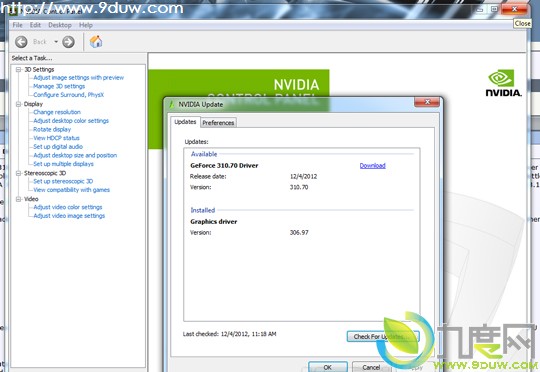Viewport: 540px width, 372px height.
Task: Click the Graphics driver entry
Action: coord(214,222)
